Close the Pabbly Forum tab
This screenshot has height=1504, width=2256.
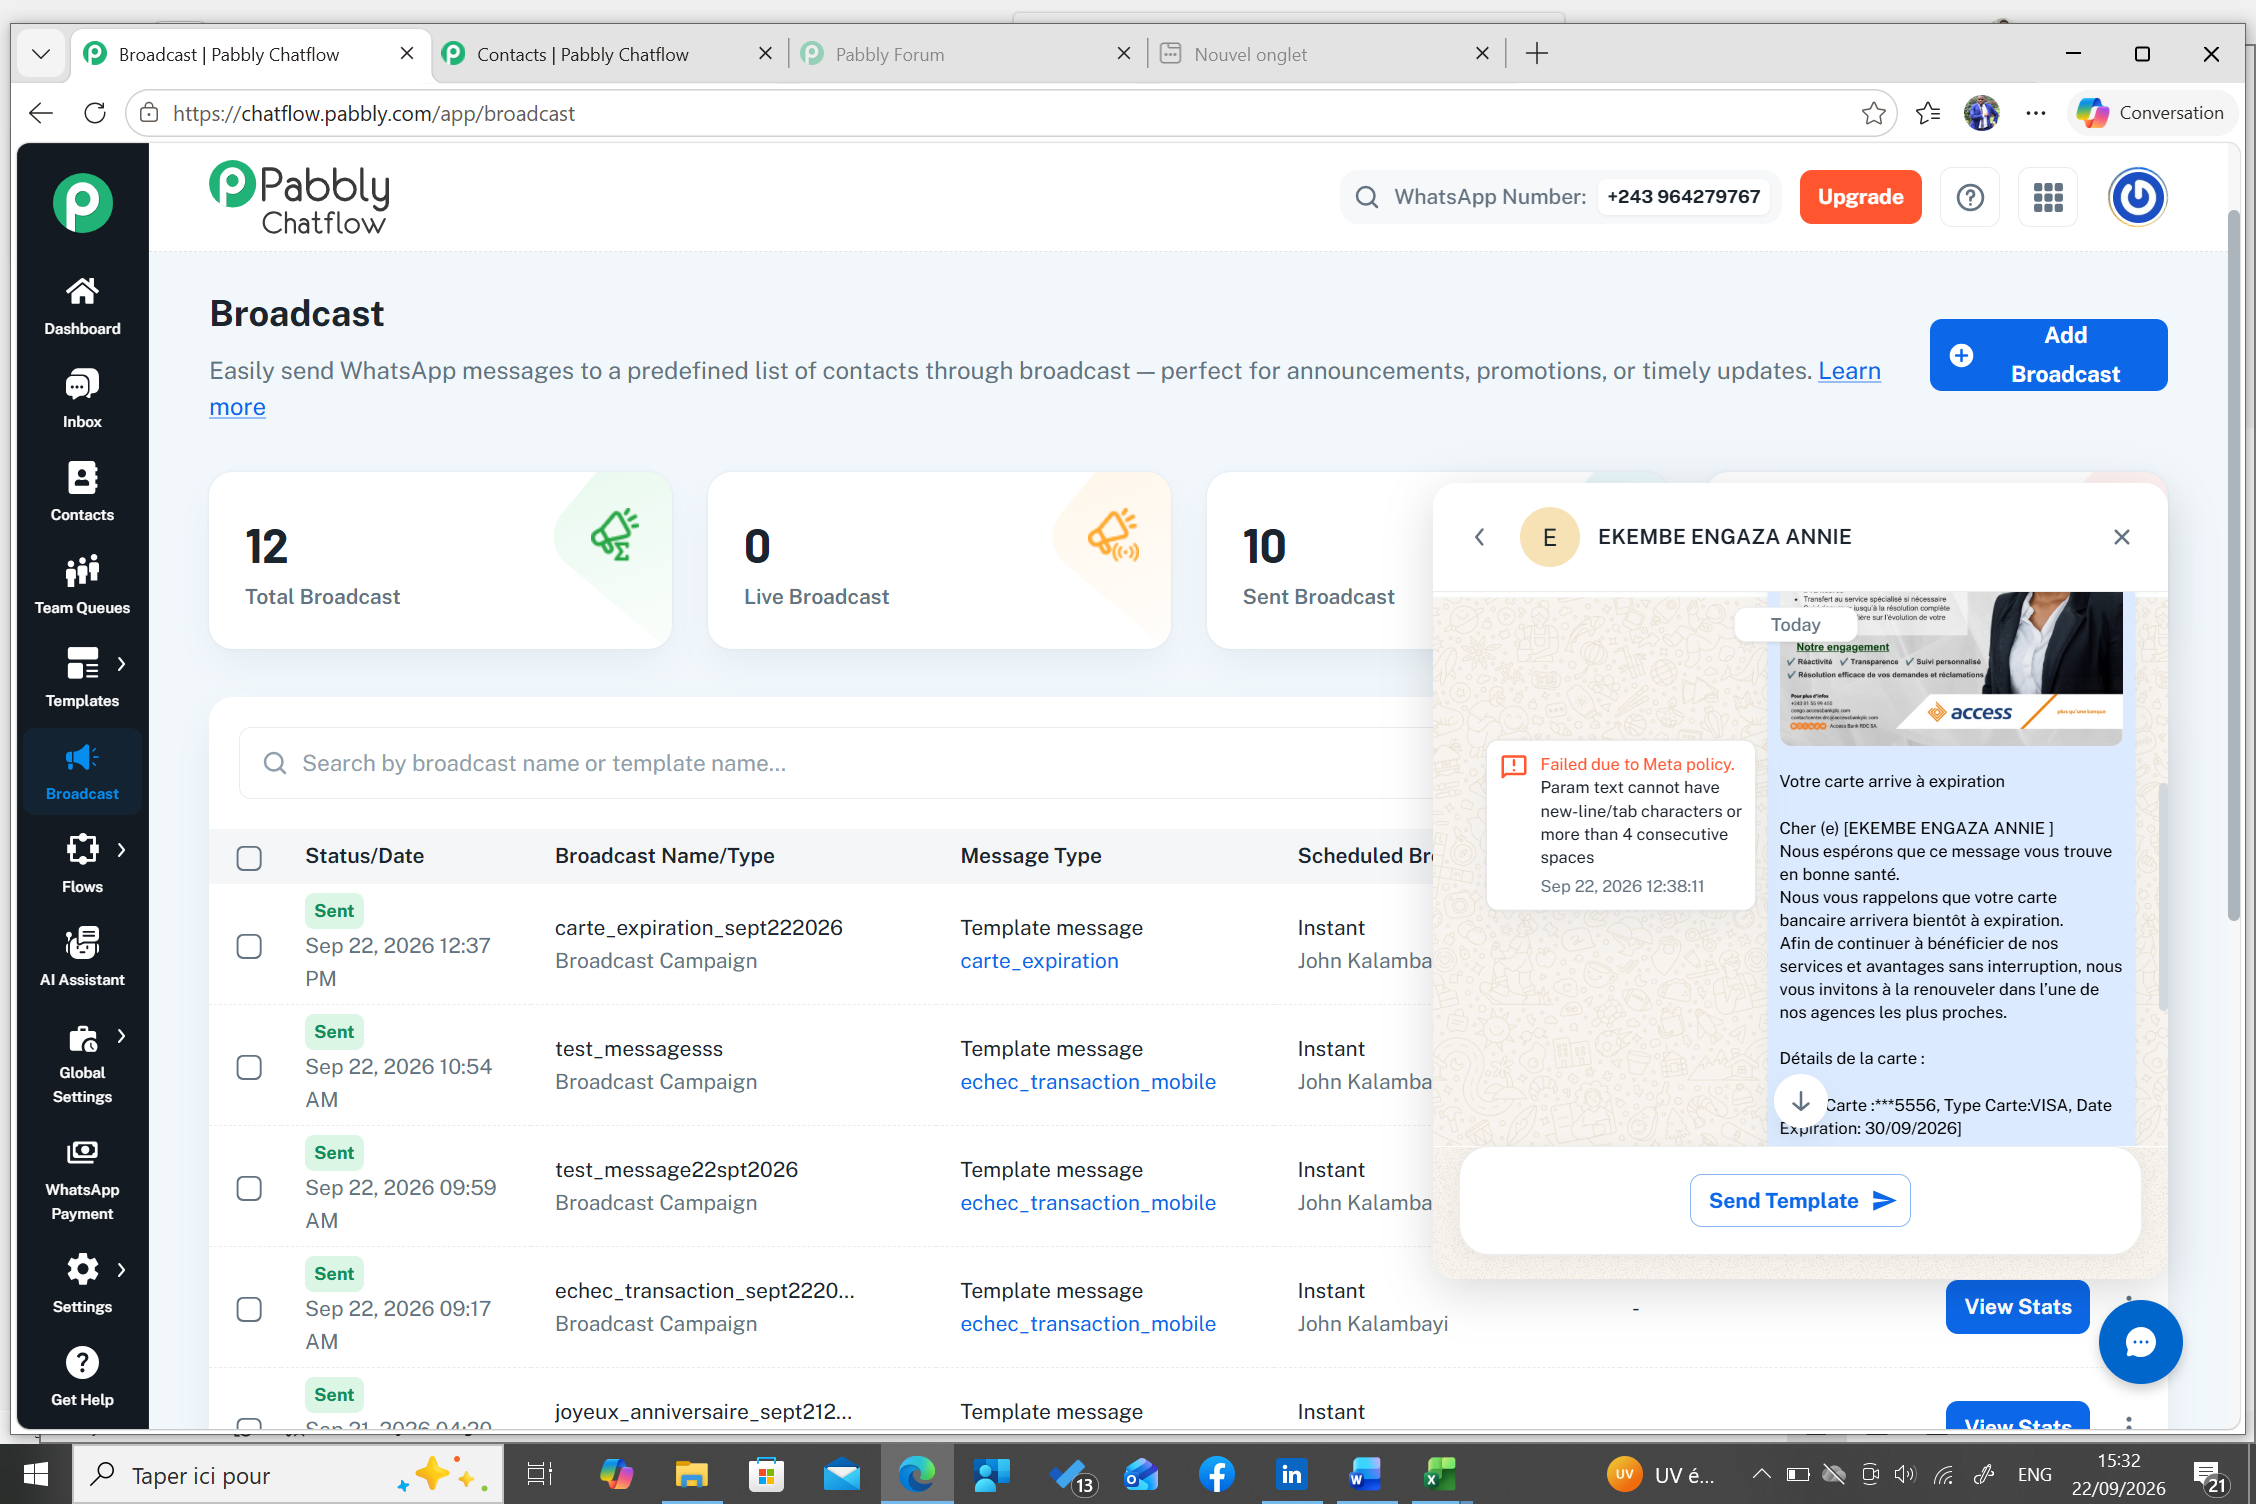pos(1124,54)
